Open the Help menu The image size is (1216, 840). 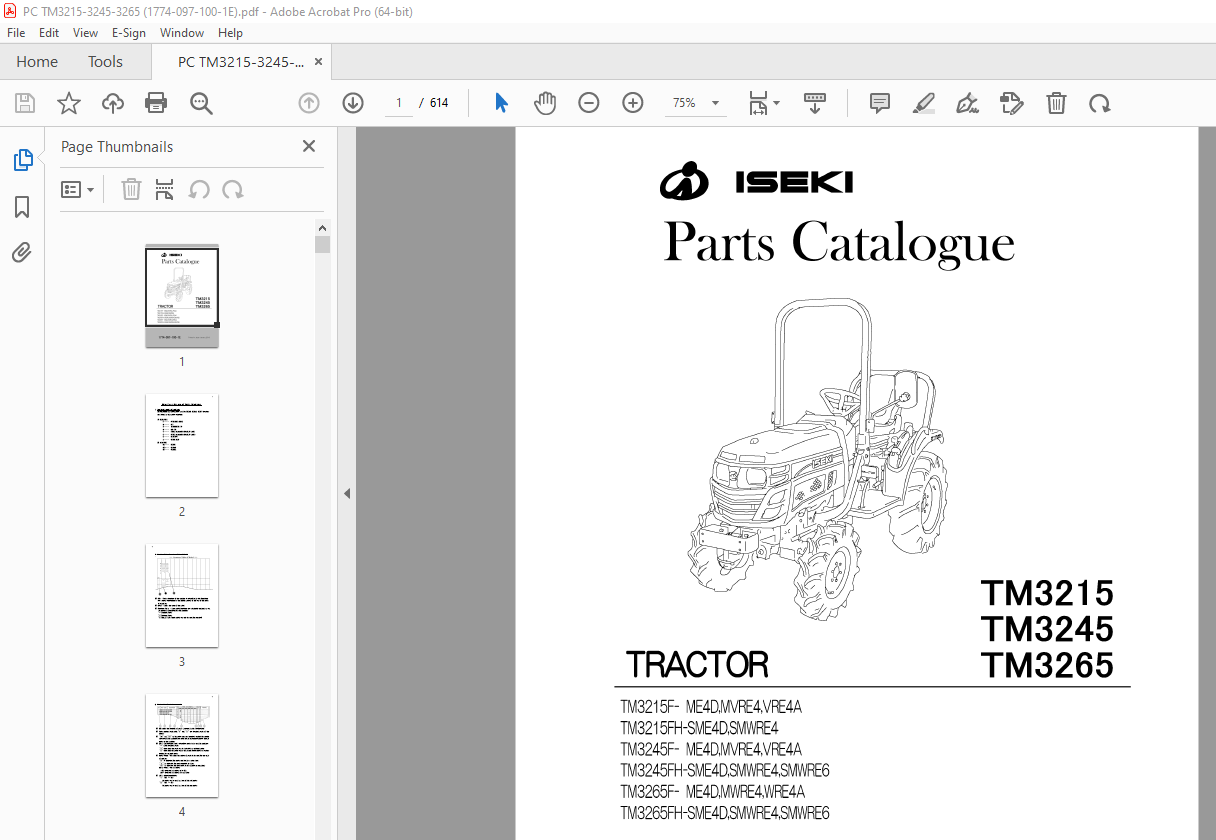(x=230, y=33)
